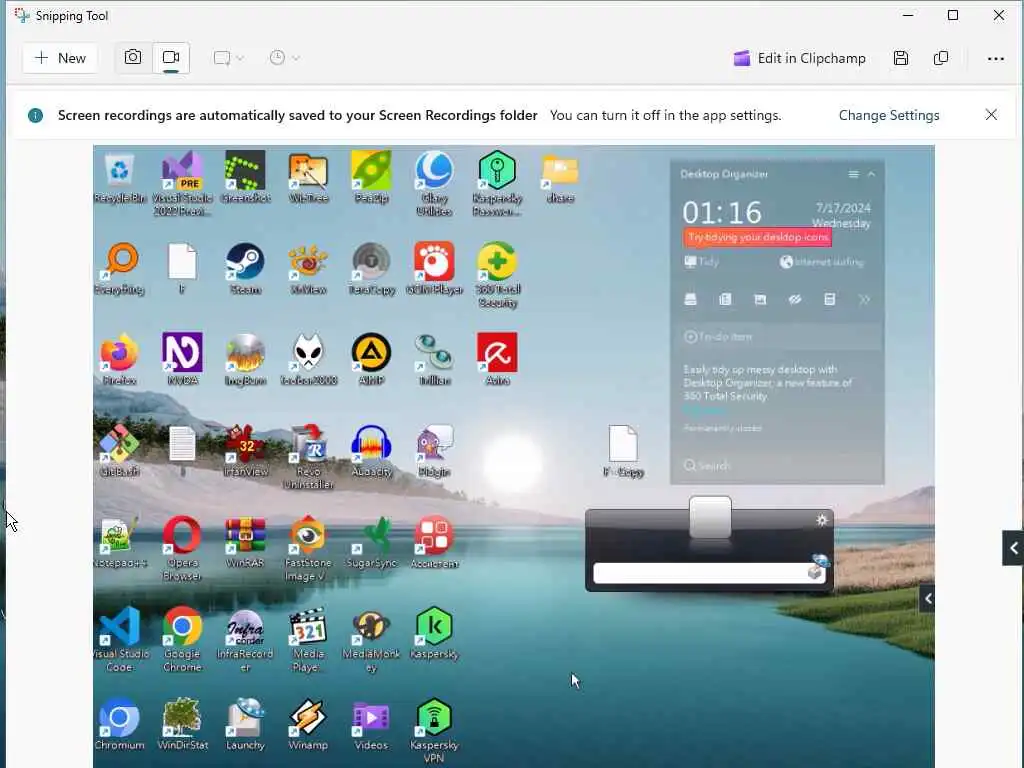Click the PeaZip desktop icon
Screen dimensions: 1024x768
(x=371, y=178)
